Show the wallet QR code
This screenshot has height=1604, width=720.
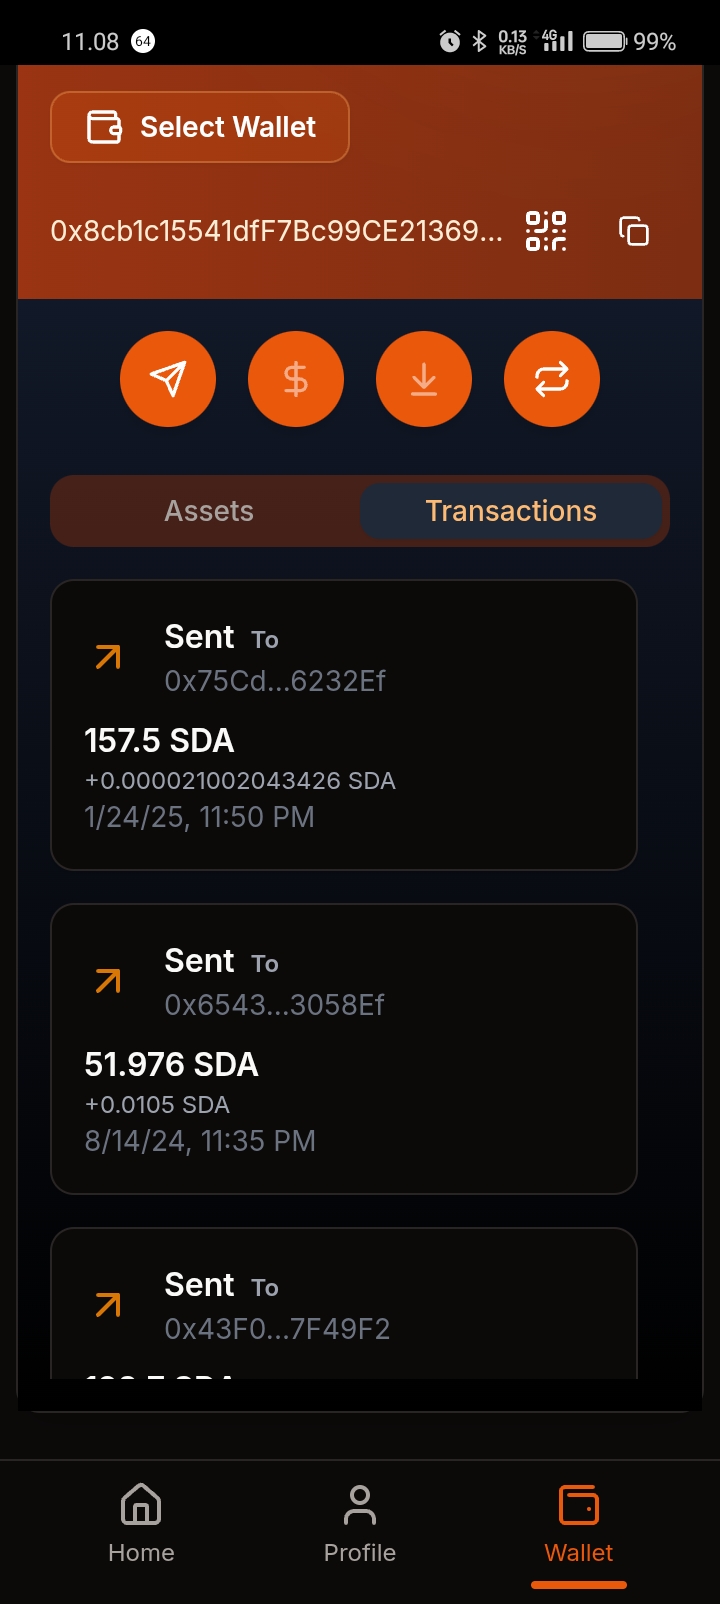[546, 231]
